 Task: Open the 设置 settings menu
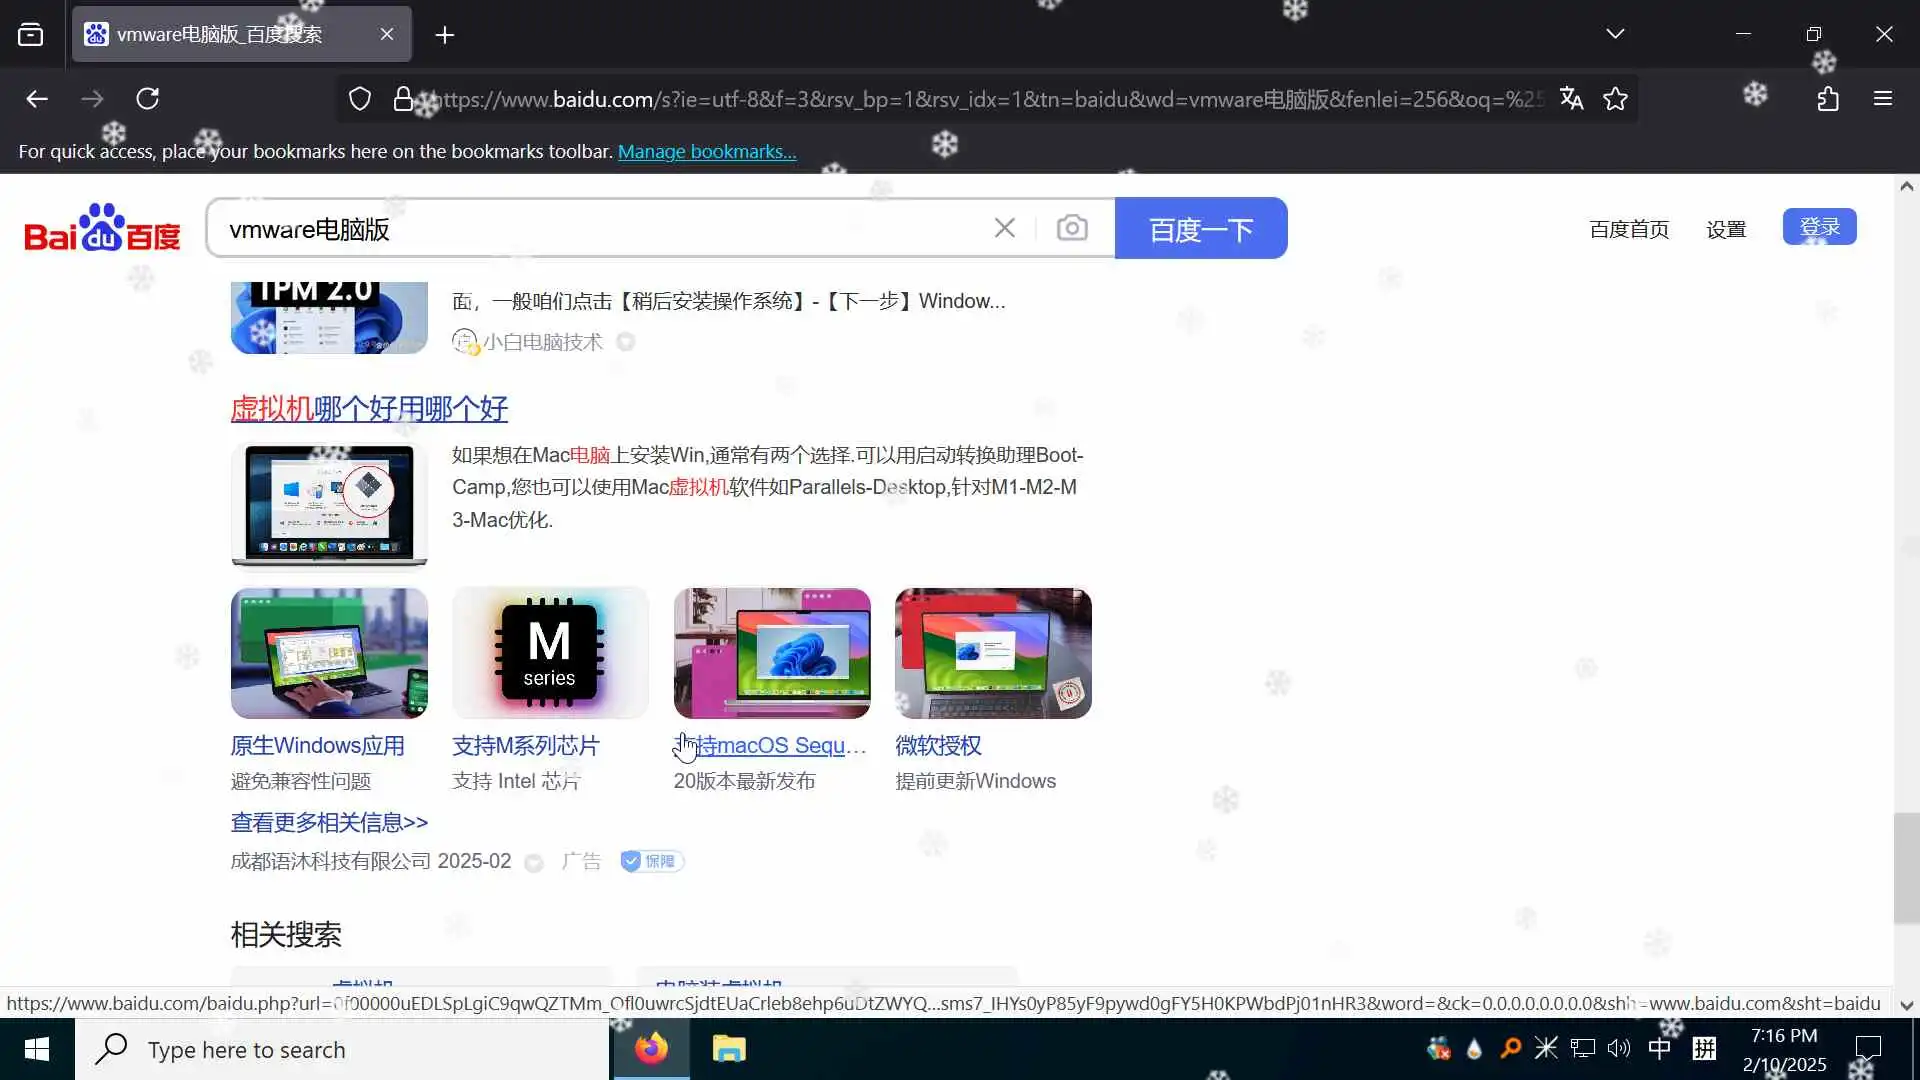click(x=1725, y=229)
